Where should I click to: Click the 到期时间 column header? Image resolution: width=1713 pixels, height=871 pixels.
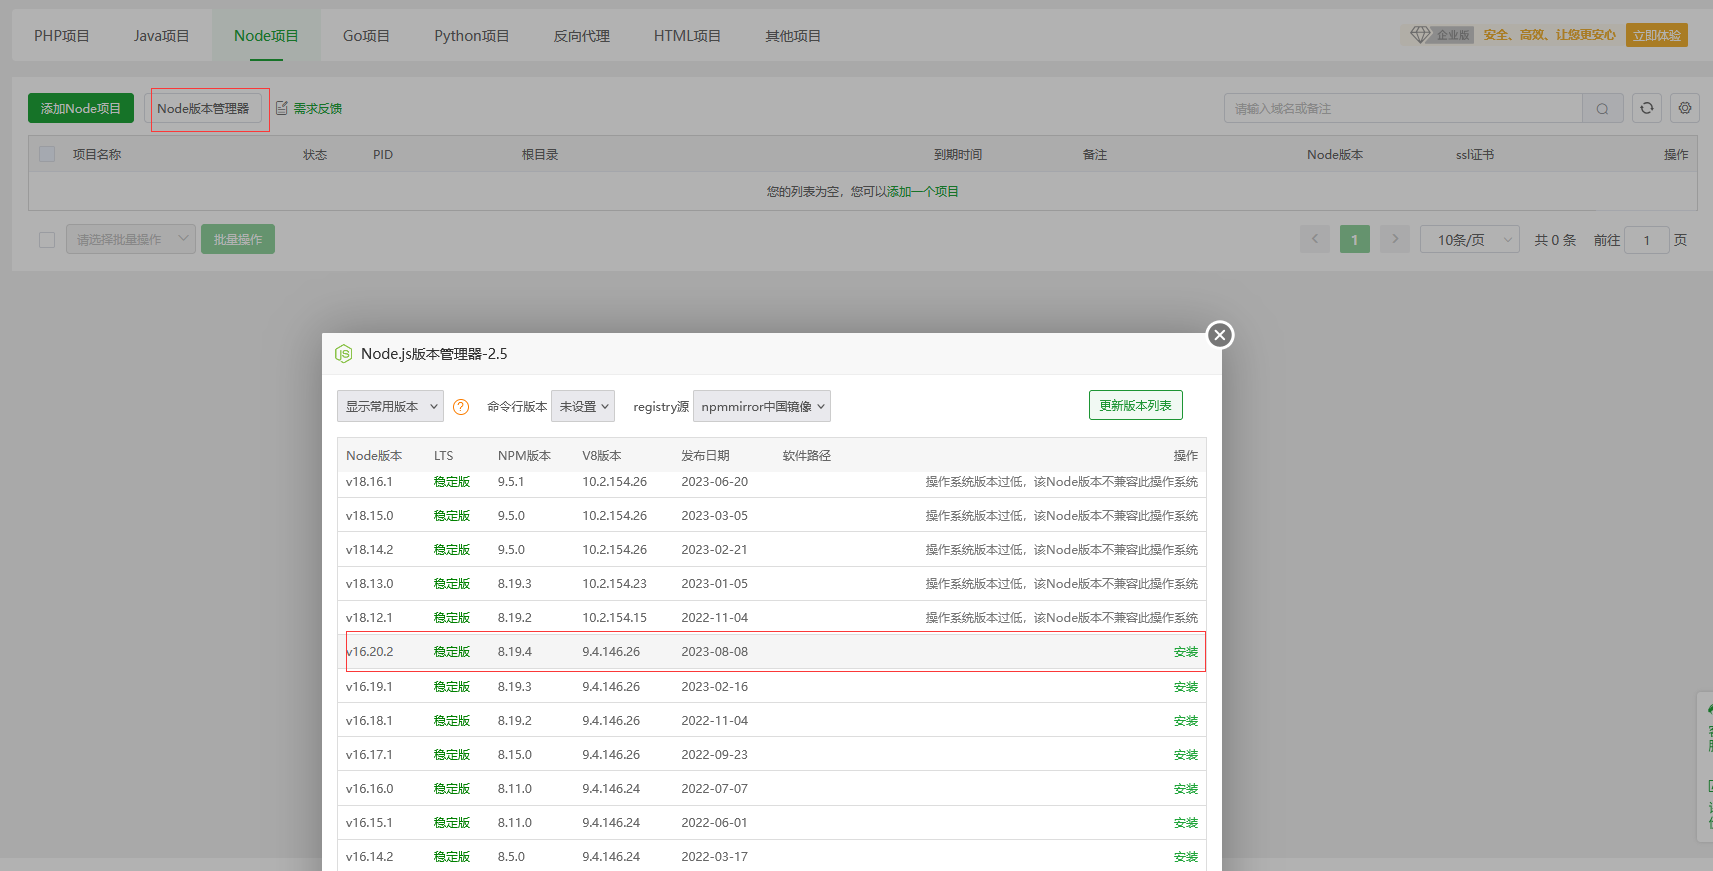pos(958,155)
